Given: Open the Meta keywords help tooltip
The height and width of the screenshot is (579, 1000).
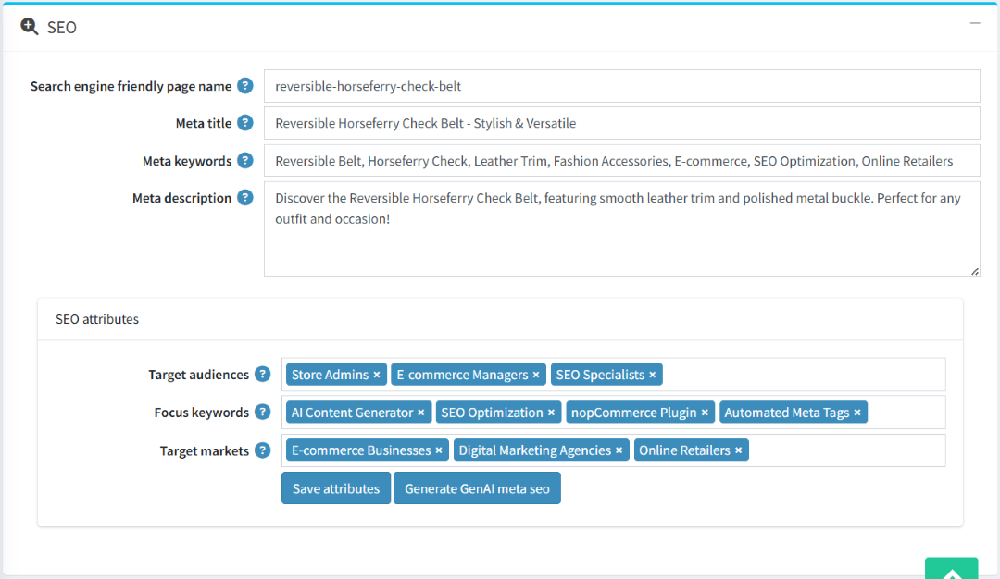Looking at the screenshot, I should click(245, 160).
